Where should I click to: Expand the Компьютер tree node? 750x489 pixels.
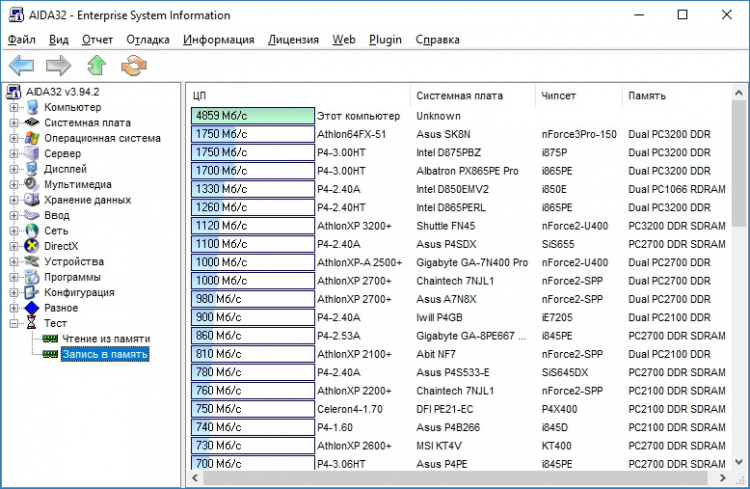[x=15, y=107]
